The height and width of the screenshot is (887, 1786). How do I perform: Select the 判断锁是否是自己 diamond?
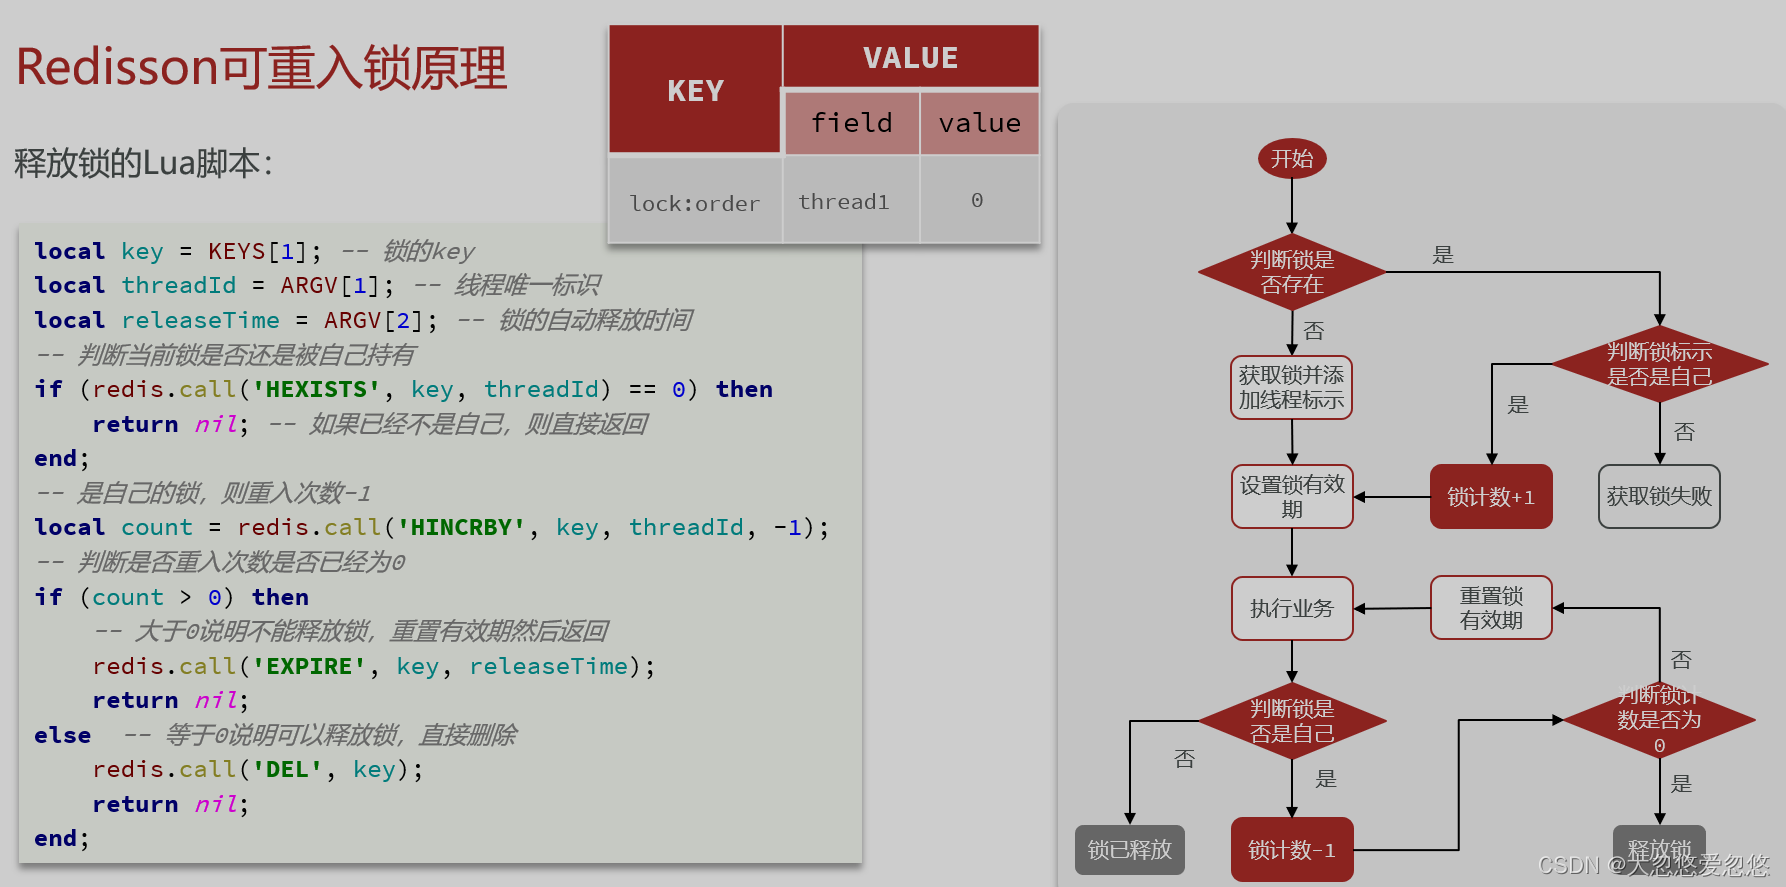(x=1292, y=721)
